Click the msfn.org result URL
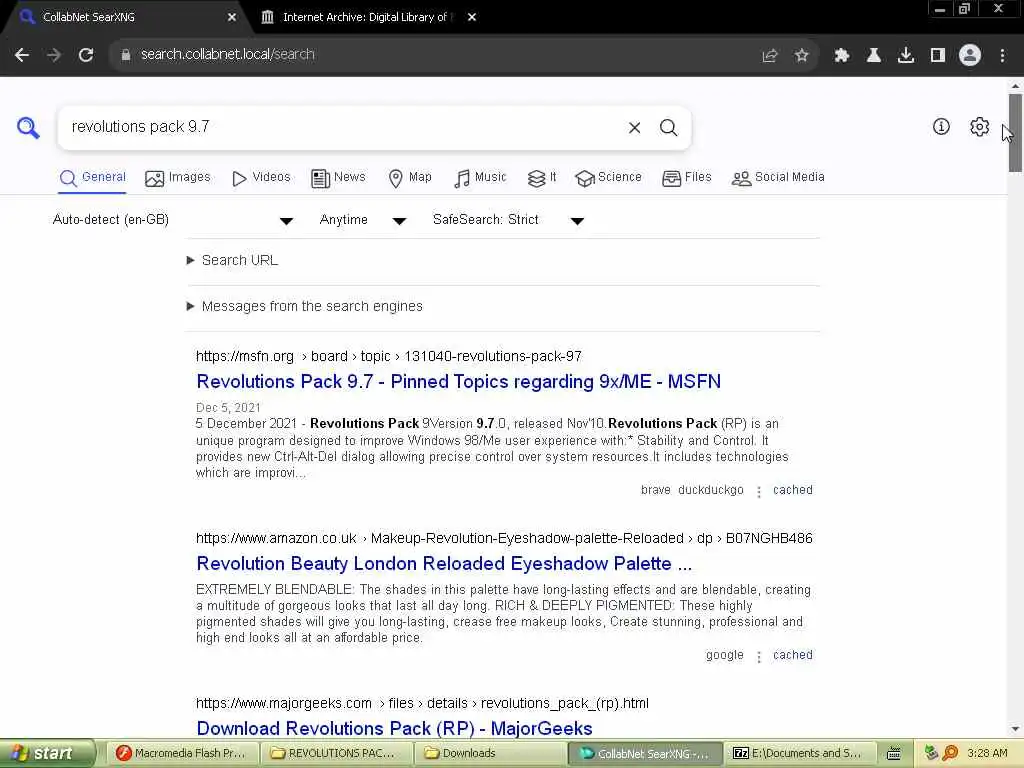1024x768 pixels. pyautogui.click(x=389, y=357)
